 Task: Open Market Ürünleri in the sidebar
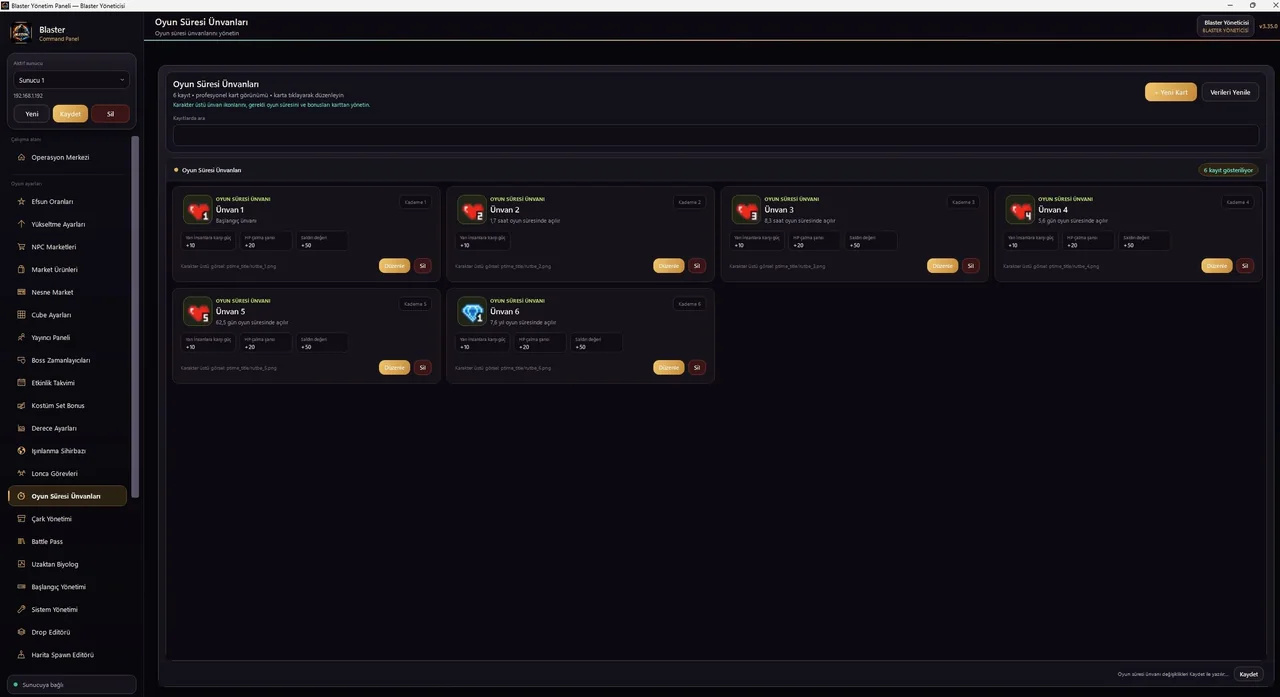coord(68,270)
